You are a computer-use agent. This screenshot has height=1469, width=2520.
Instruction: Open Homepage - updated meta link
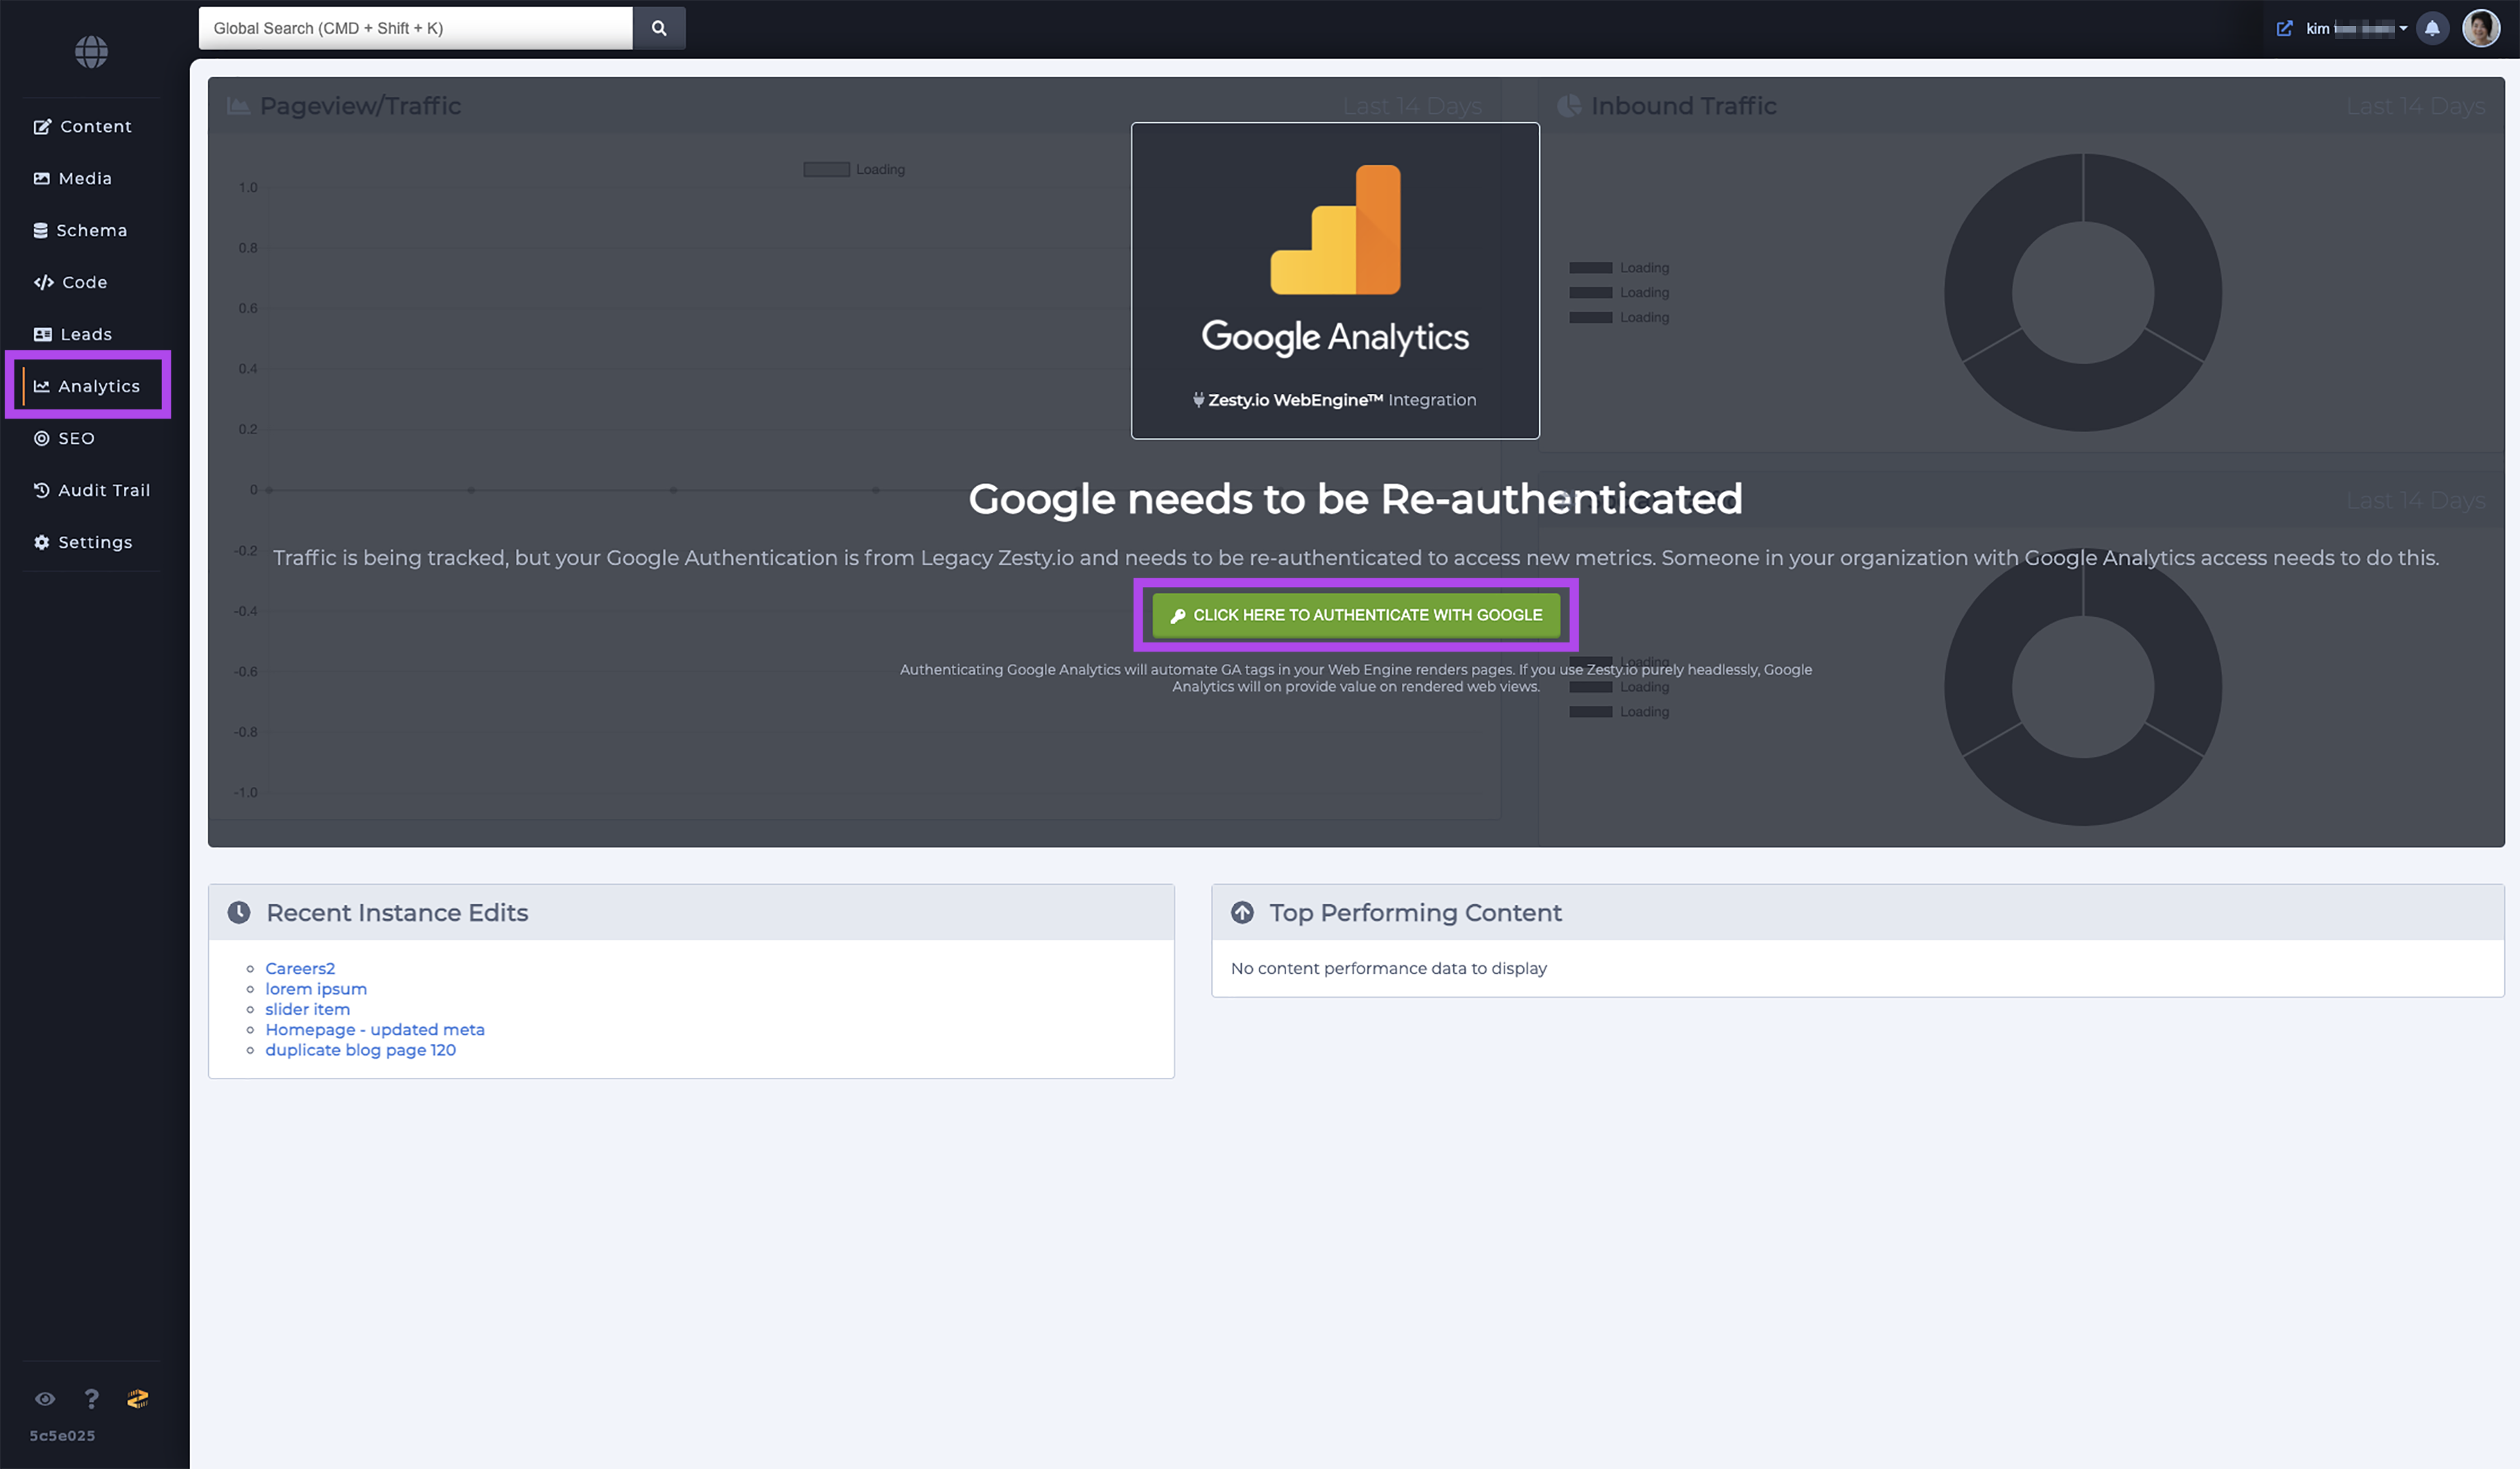pos(375,1029)
